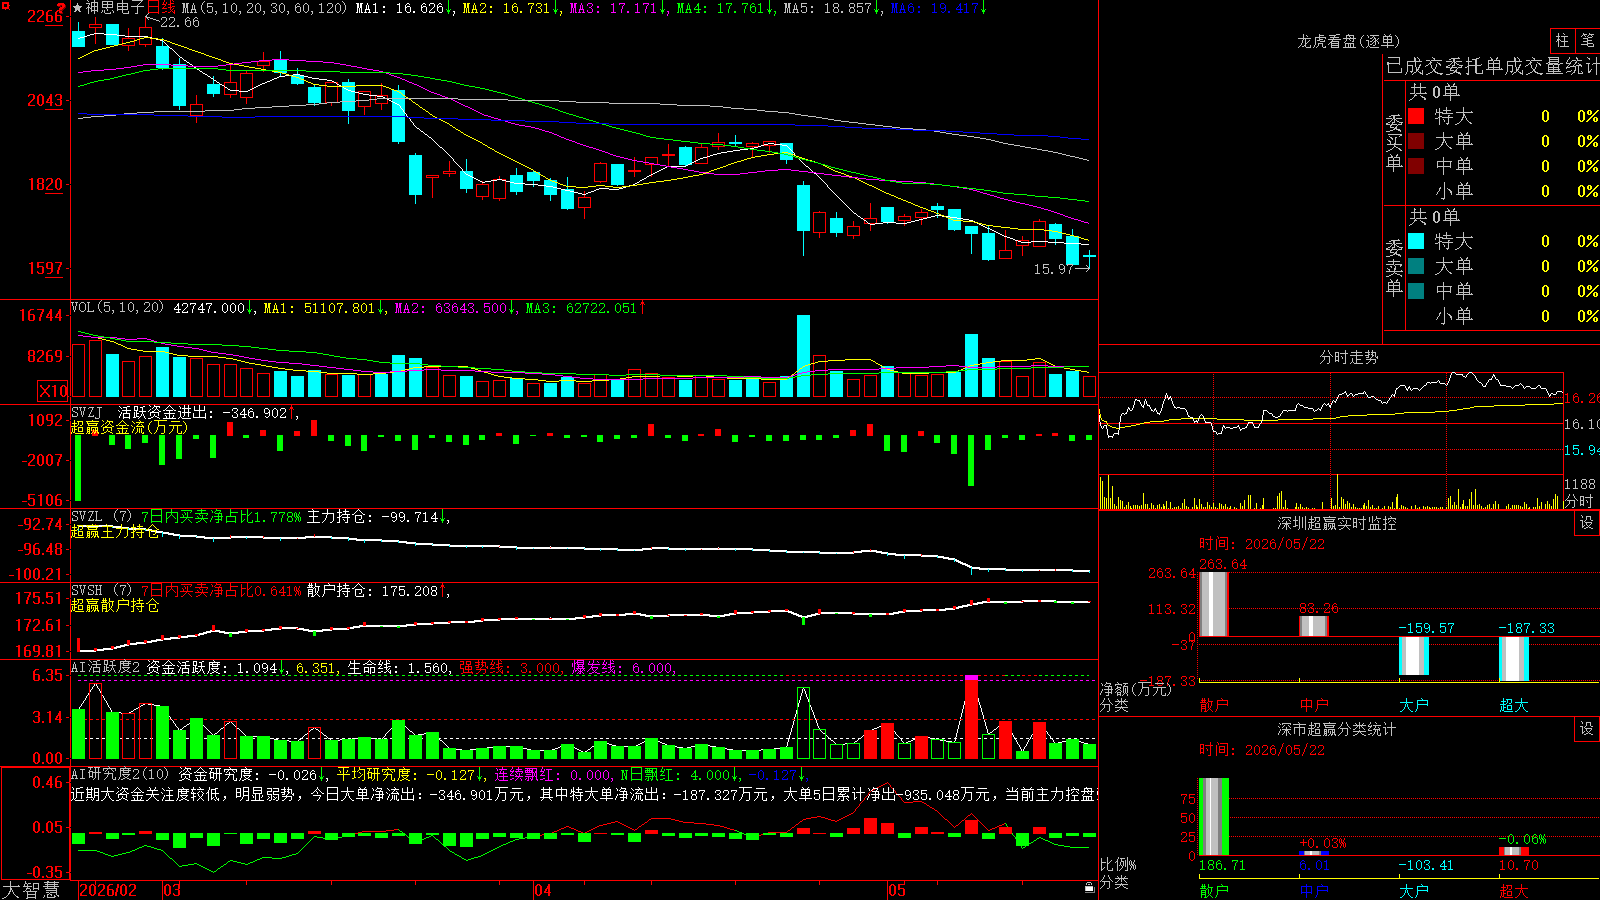
Task: Click the 03 month marker on timeline
Action: click(172, 890)
